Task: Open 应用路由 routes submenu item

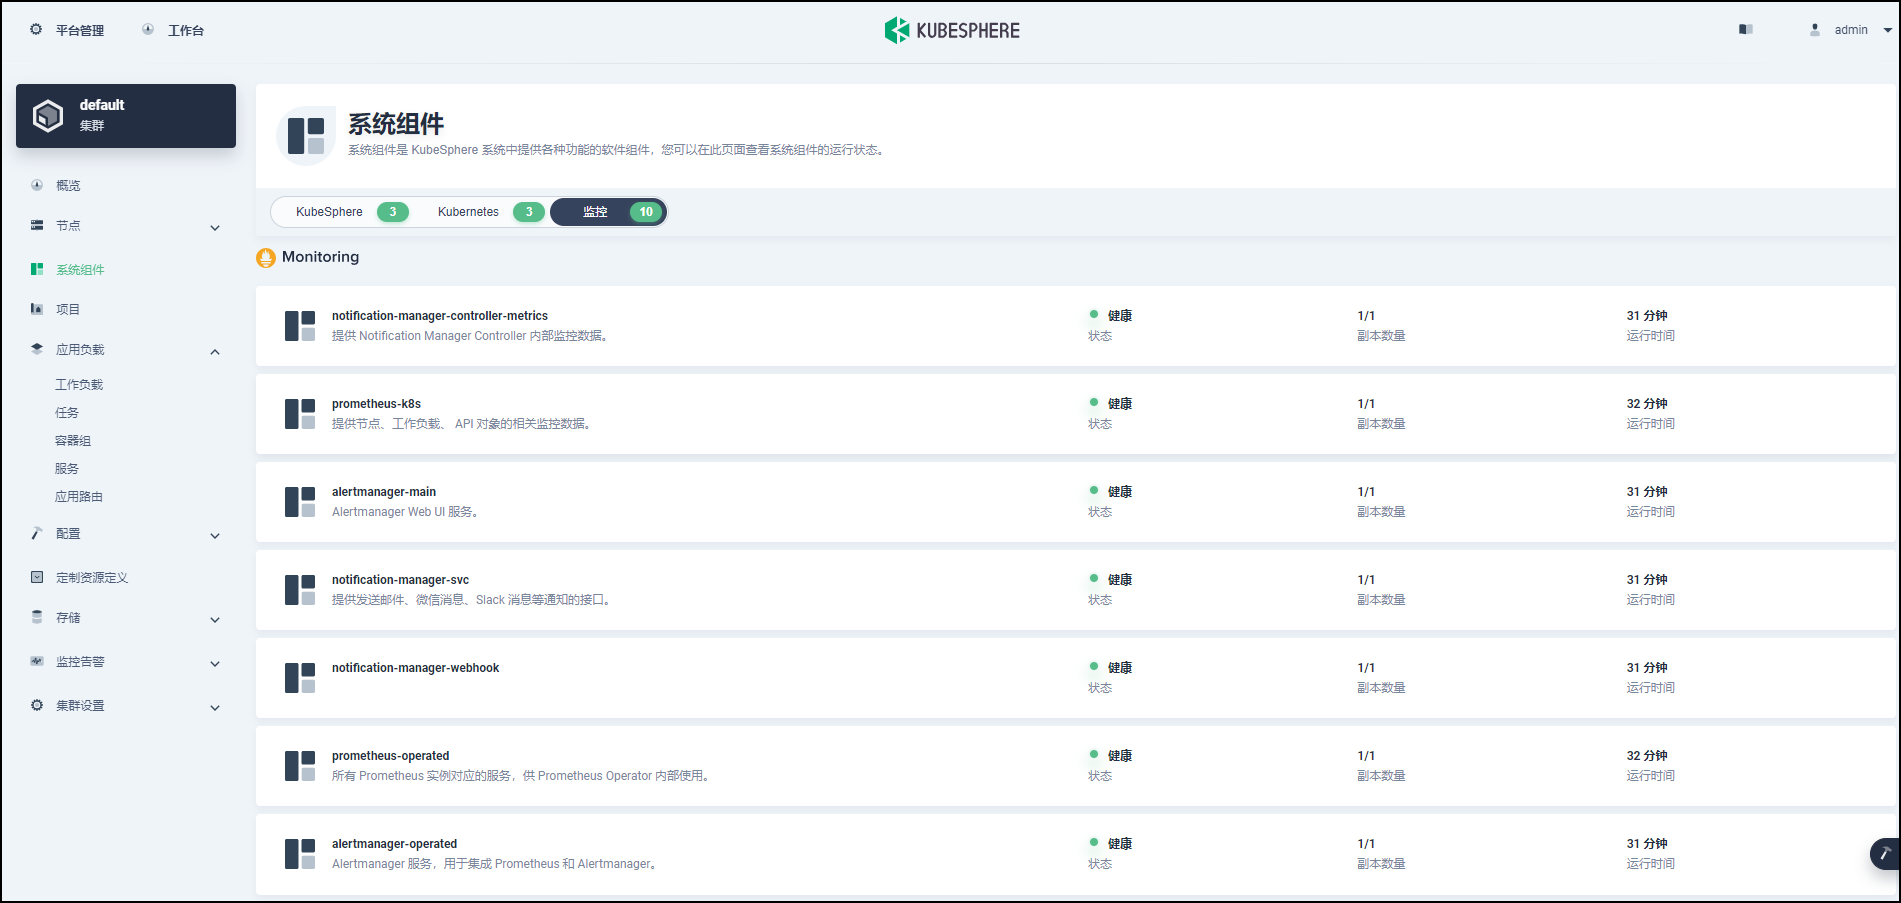Action: (x=79, y=496)
